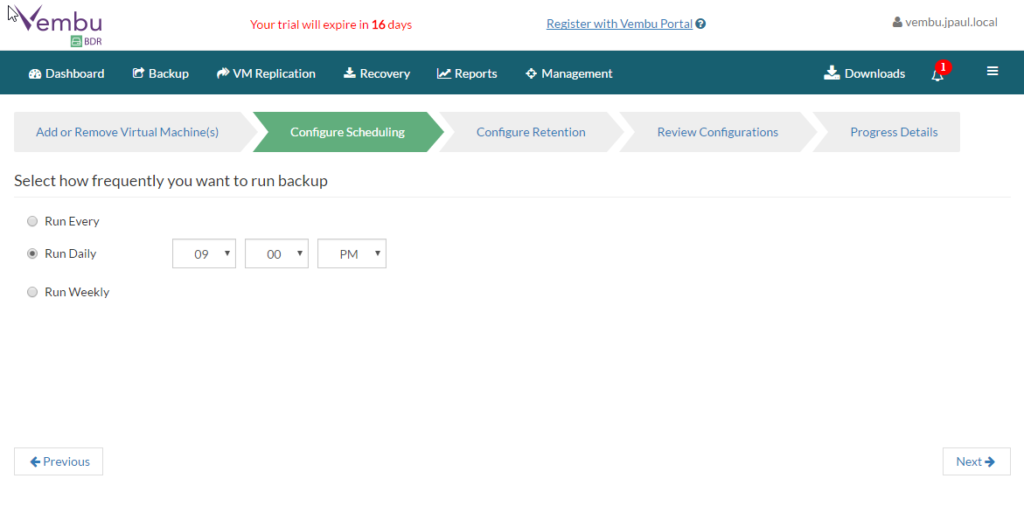Image resolution: width=1024 pixels, height=527 pixels.
Task: Open the Recovery menu
Action: pos(377,73)
